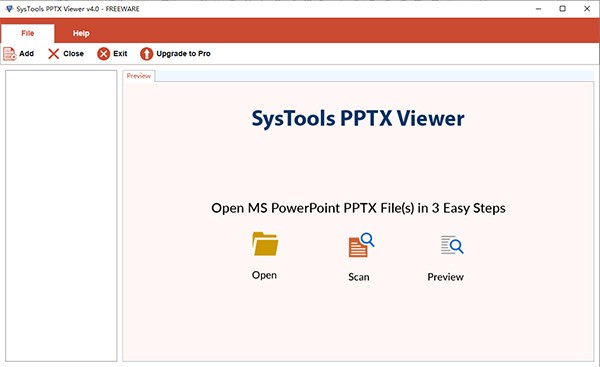The height and width of the screenshot is (367, 600).
Task: Click the Upgrade to Pro label
Action: (183, 54)
